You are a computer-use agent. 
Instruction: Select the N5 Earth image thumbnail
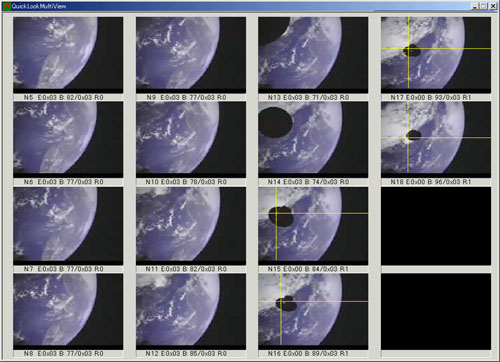click(x=68, y=55)
